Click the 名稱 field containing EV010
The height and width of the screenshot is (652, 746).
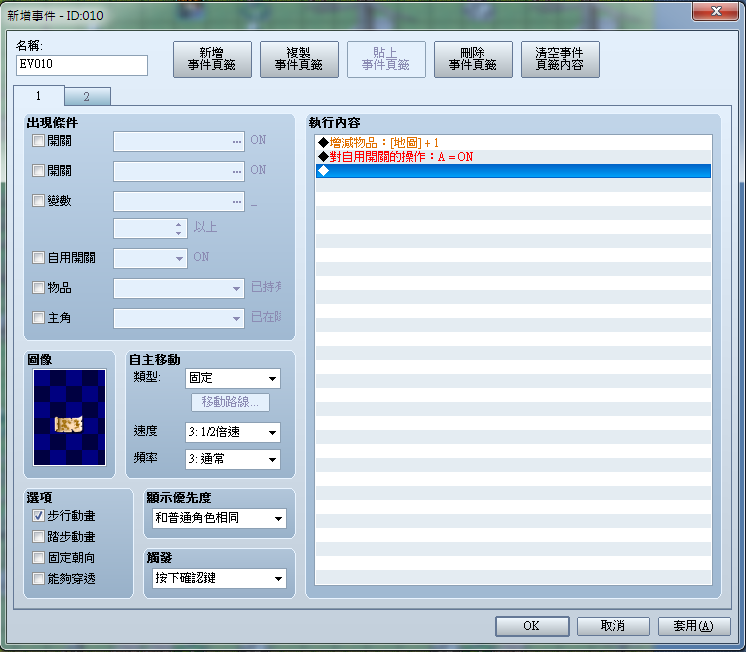click(82, 65)
